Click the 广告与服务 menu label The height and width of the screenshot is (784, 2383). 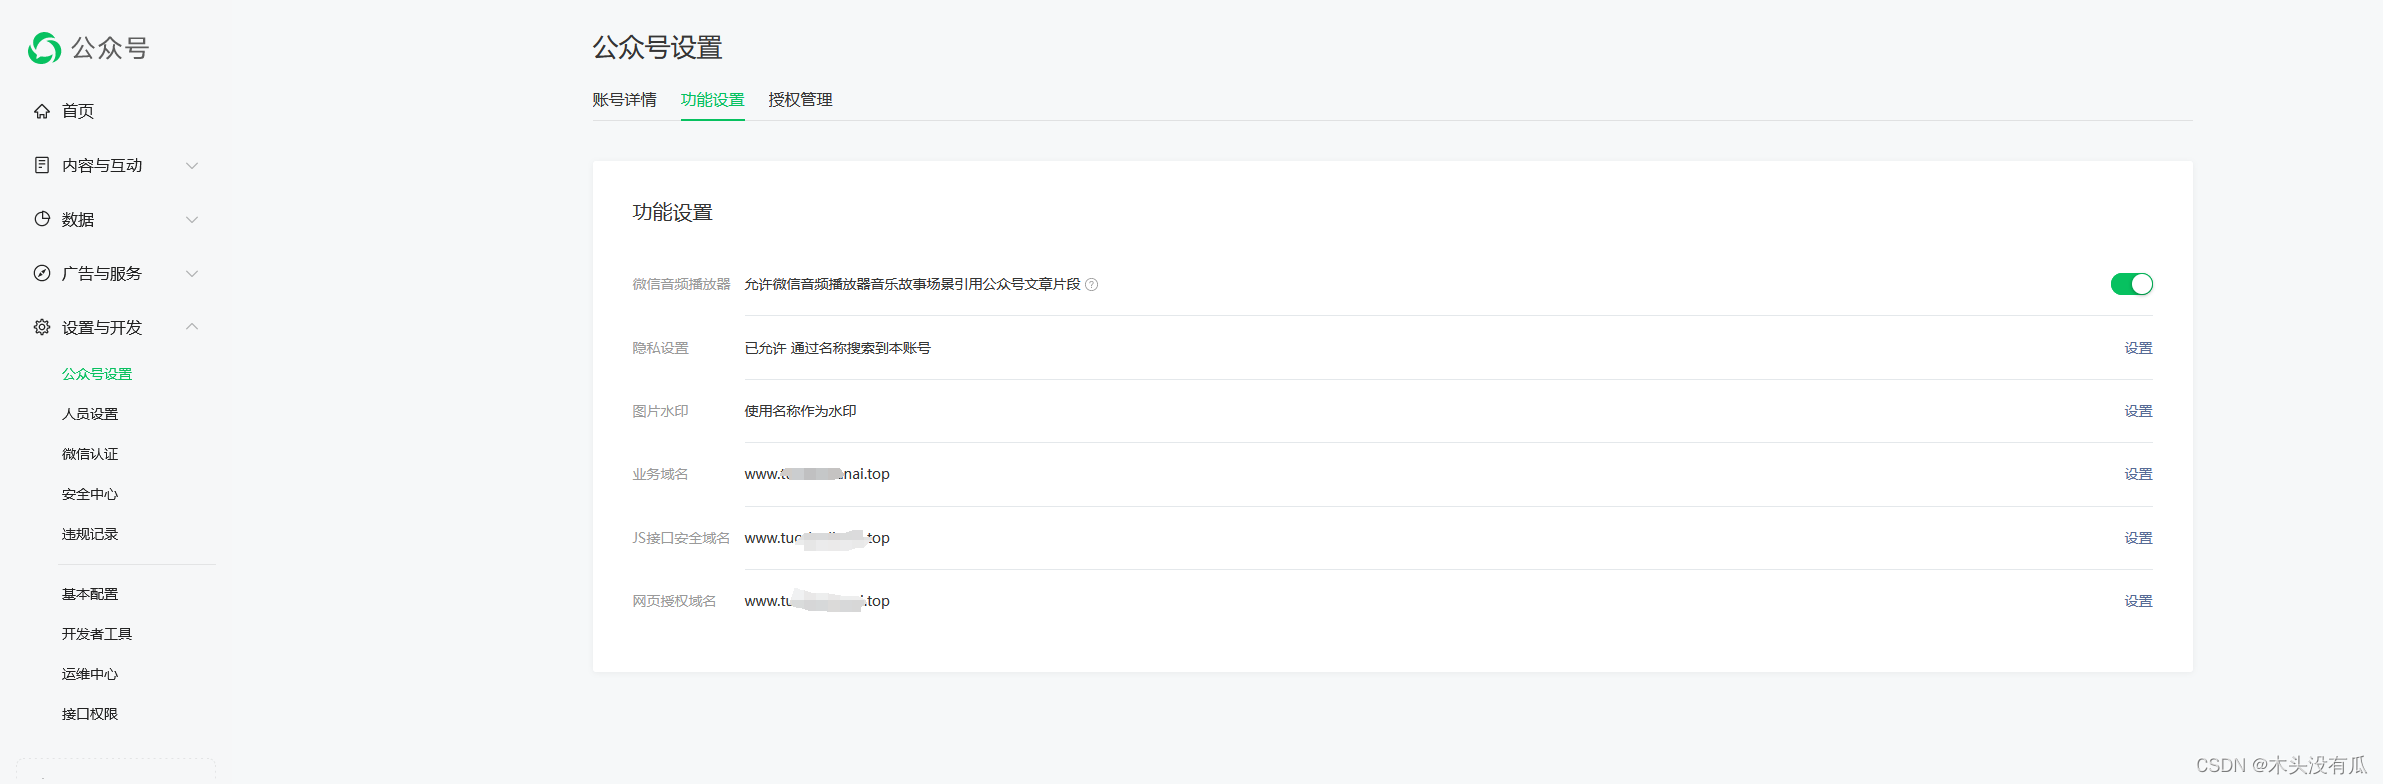(x=102, y=273)
